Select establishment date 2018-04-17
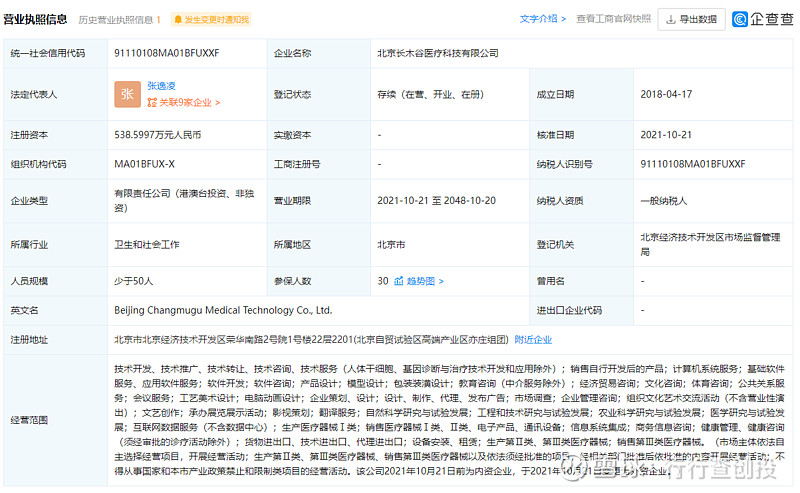 click(x=666, y=94)
